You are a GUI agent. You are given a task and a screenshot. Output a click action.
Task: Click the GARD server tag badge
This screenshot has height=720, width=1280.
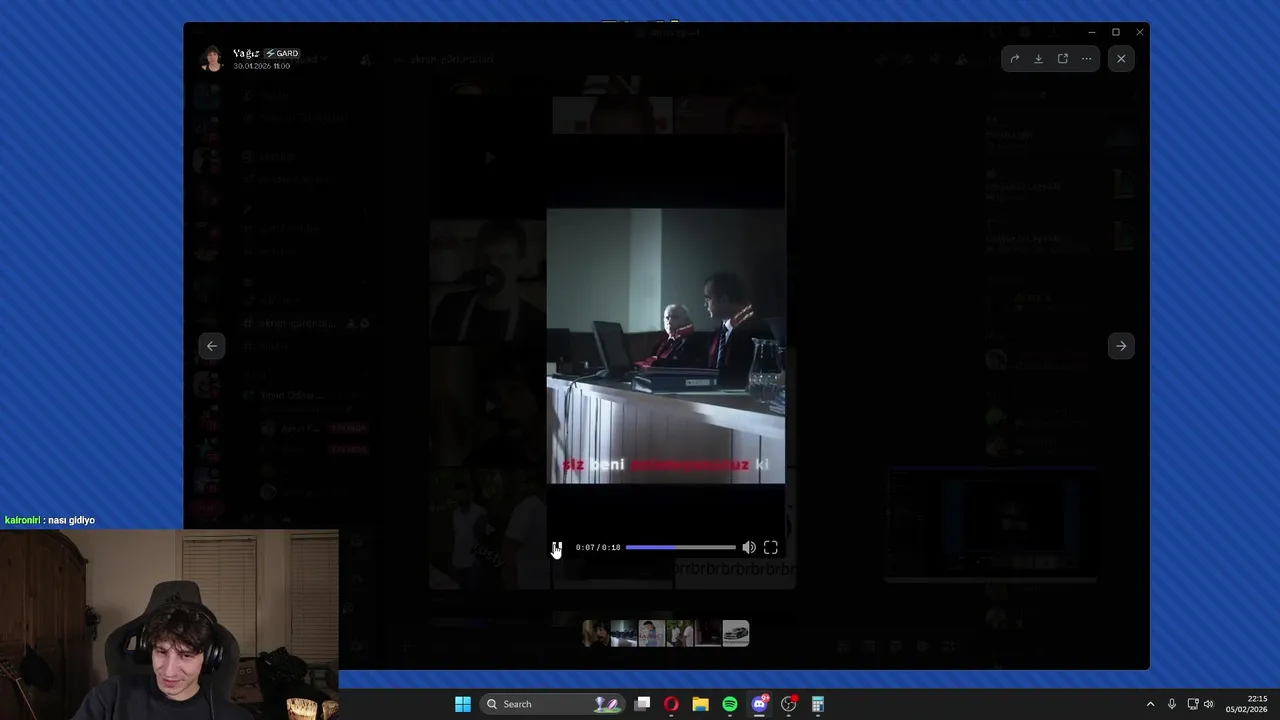point(282,53)
